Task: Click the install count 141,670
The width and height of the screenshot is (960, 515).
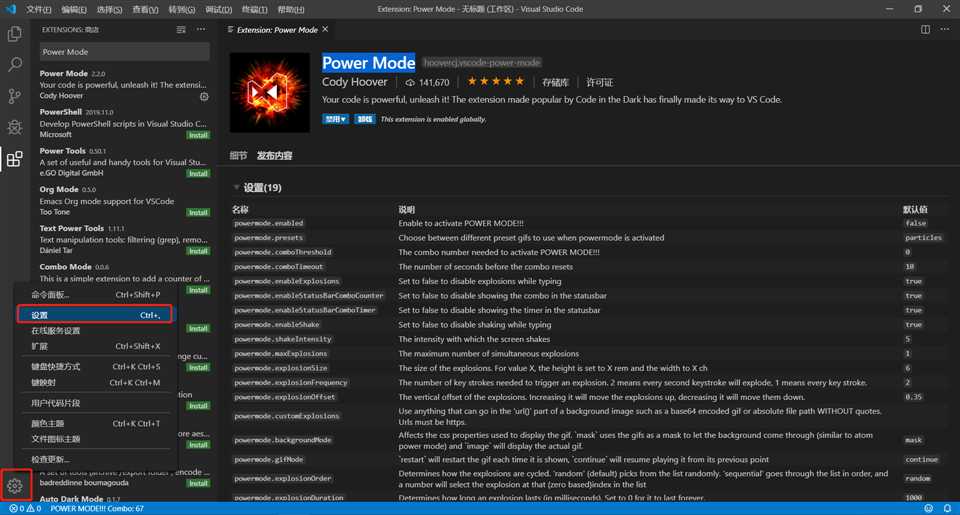Action: click(427, 82)
